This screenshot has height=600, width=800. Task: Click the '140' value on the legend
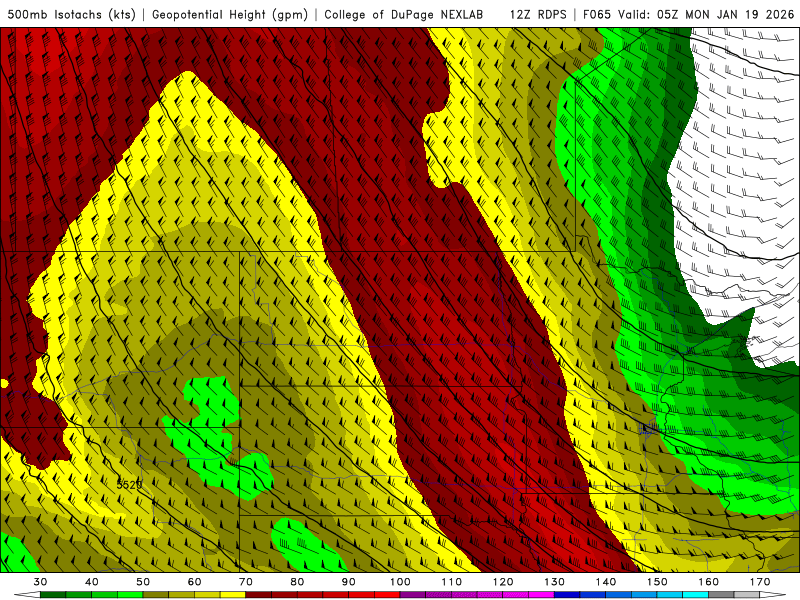(606, 582)
